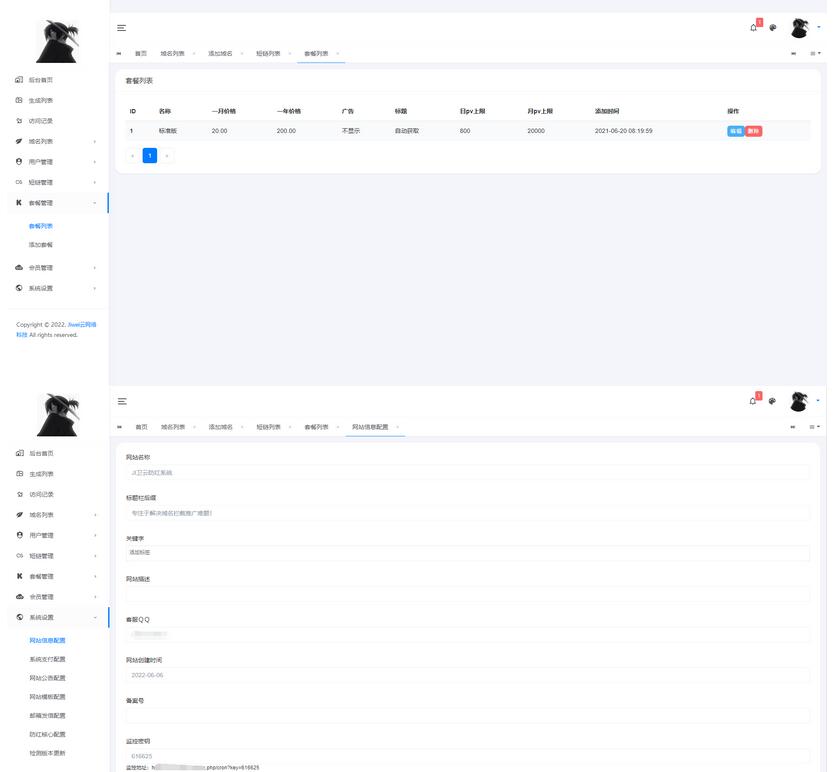Open the theme palette icon in the lower header
The width and height of the screenshot is (833, 772).
tap(773, 401)
